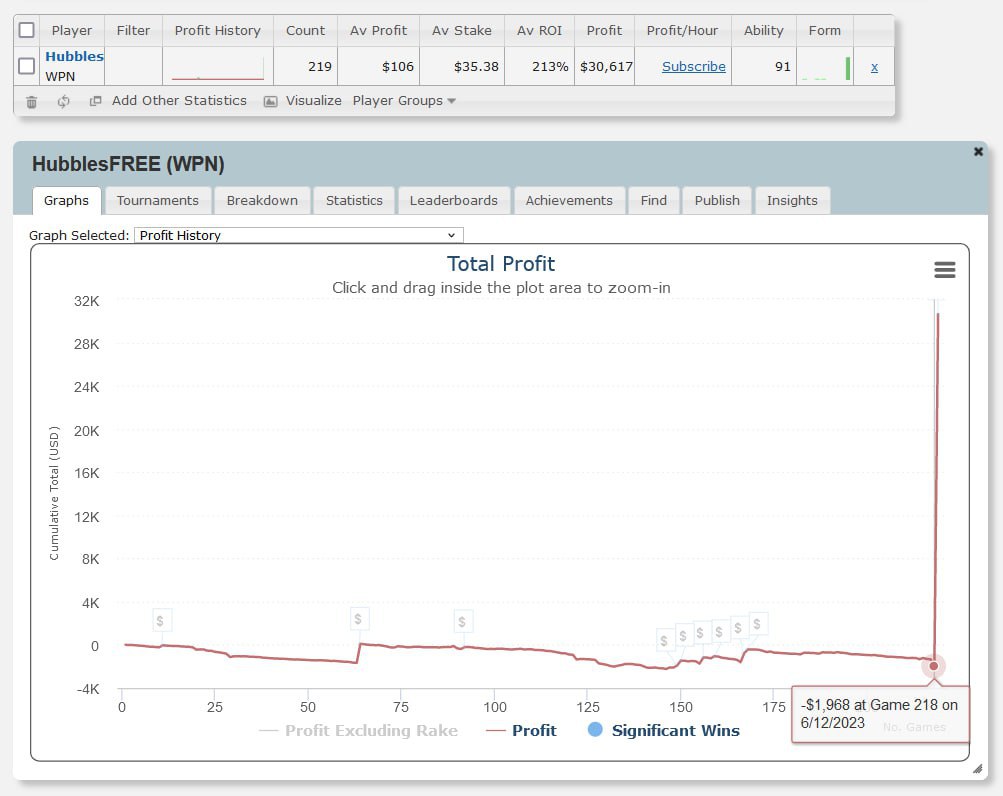
Task: Click the refresh arrows icon
Action: point(64,101)
